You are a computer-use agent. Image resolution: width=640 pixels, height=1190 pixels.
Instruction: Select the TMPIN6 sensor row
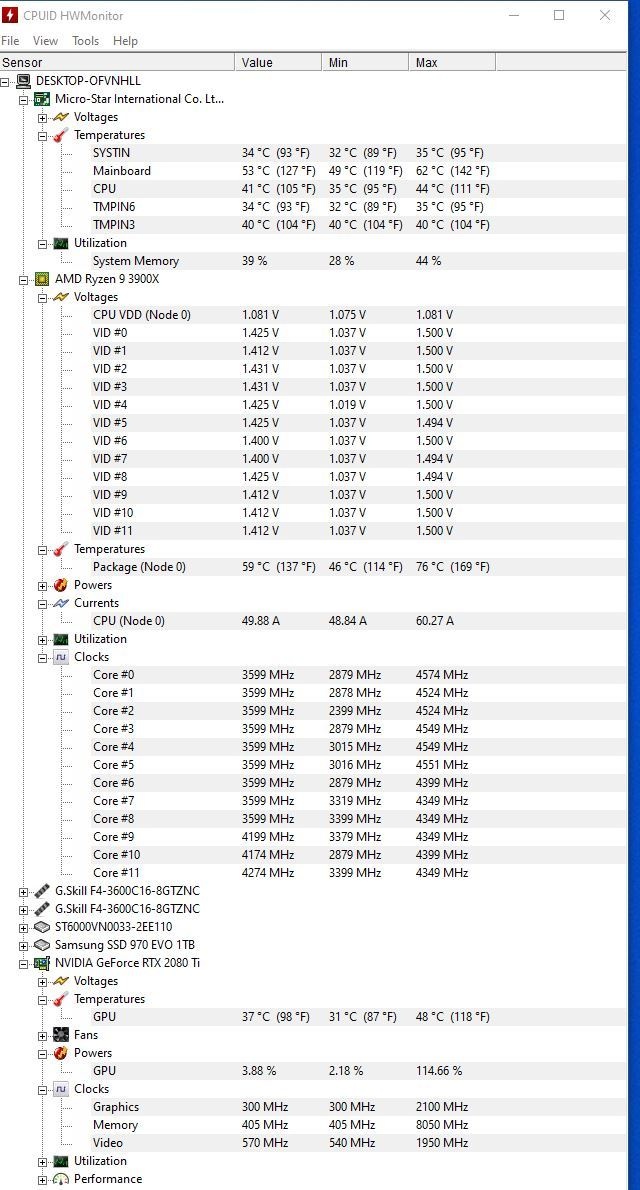click(358, 206)
